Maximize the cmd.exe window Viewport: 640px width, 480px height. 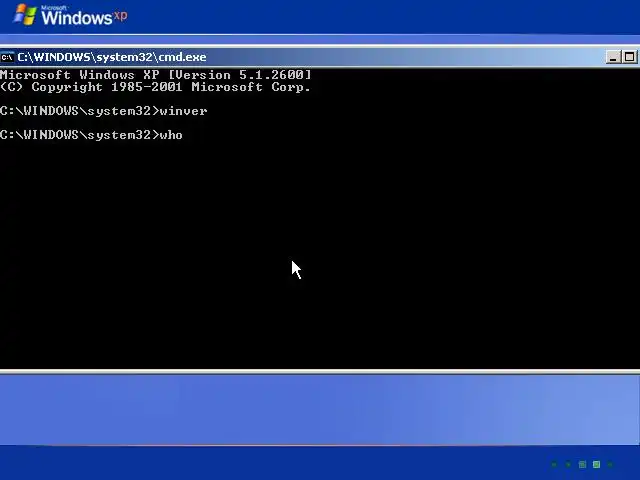[x=629, y=57]
